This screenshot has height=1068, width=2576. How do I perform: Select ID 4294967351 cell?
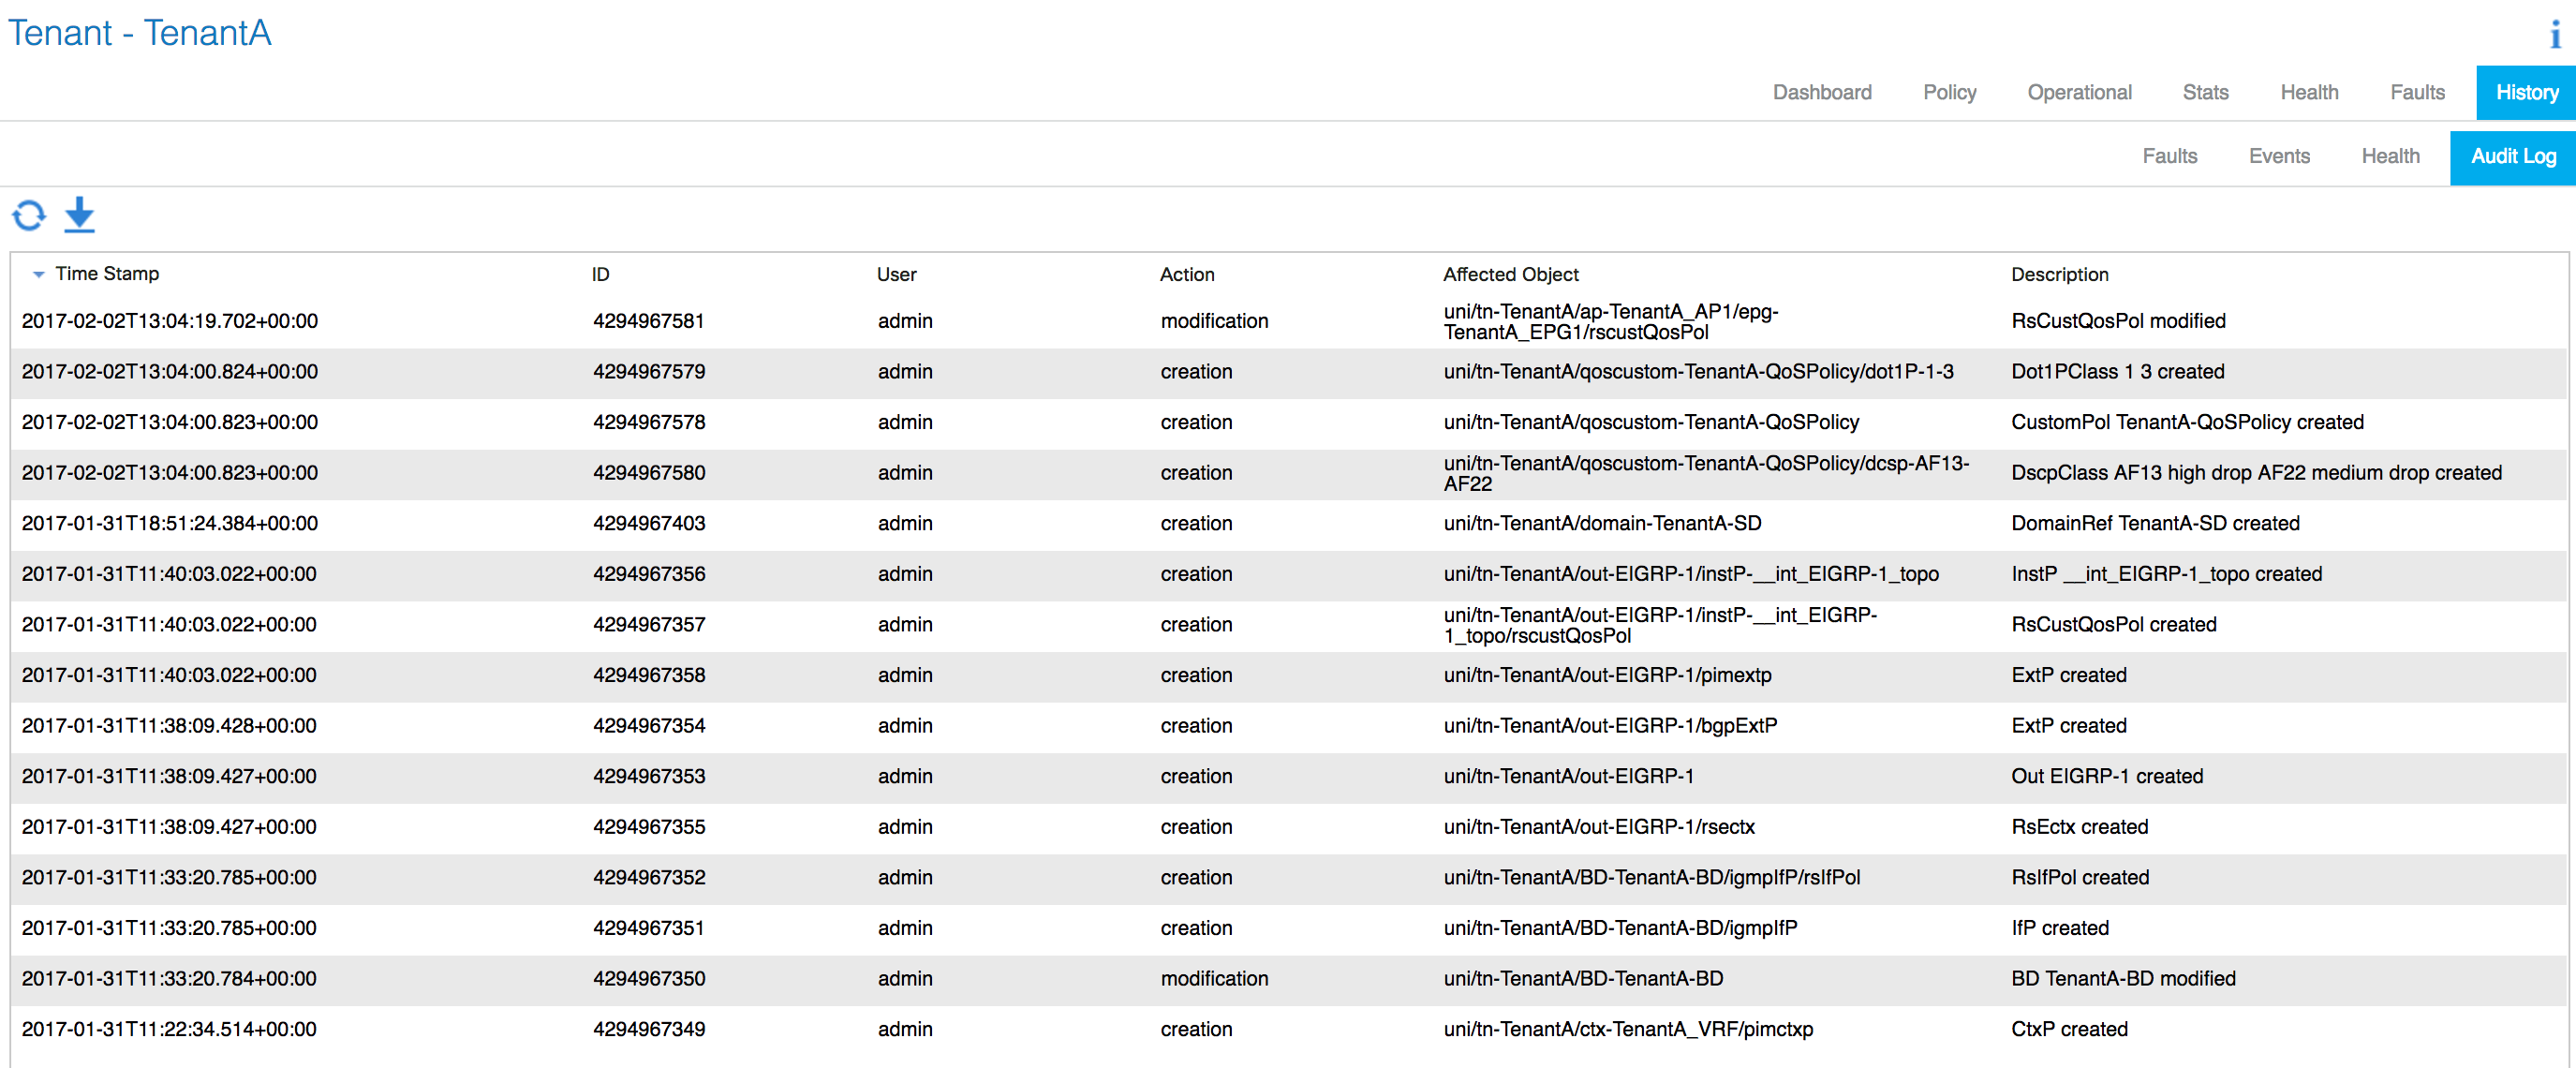tap(648, 928)
